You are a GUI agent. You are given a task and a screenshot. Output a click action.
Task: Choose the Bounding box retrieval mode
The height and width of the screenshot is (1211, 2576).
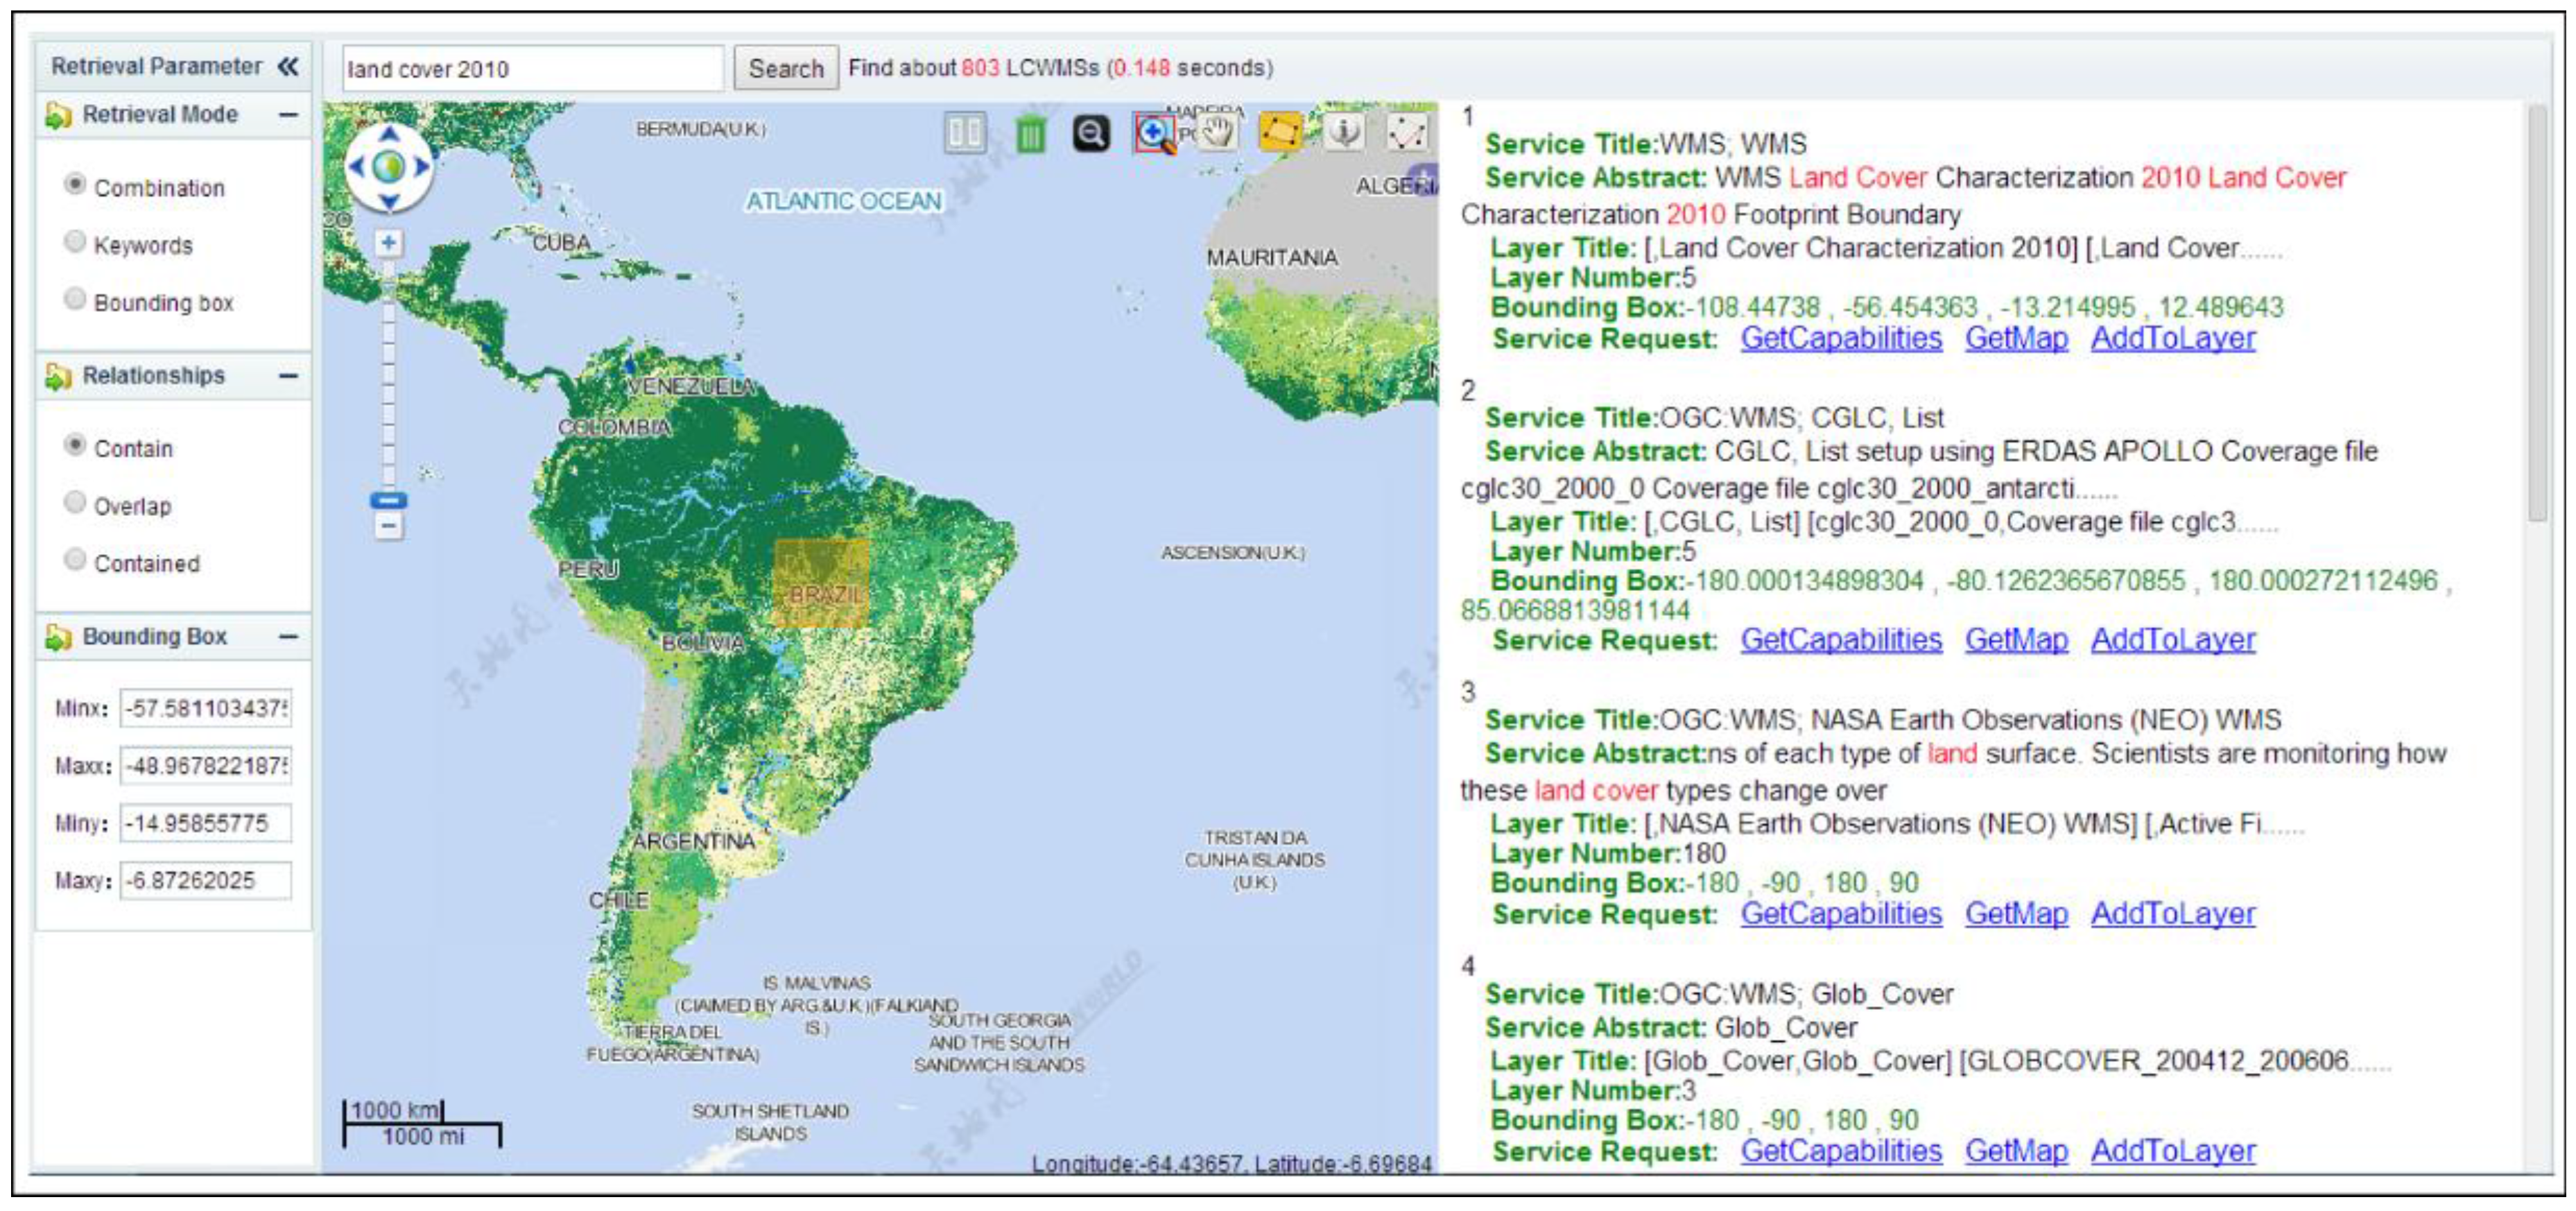[75, 299]
